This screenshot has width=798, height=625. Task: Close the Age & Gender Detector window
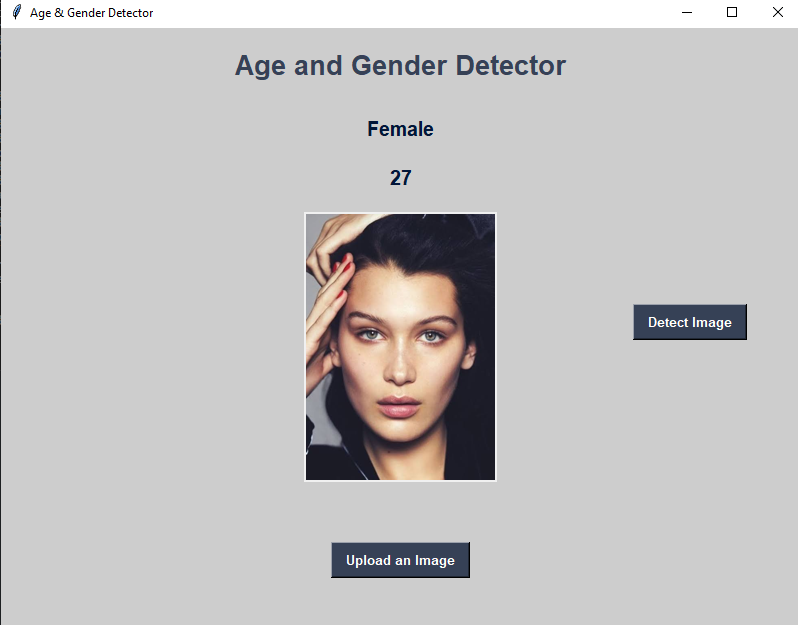(x=777, y=12)
